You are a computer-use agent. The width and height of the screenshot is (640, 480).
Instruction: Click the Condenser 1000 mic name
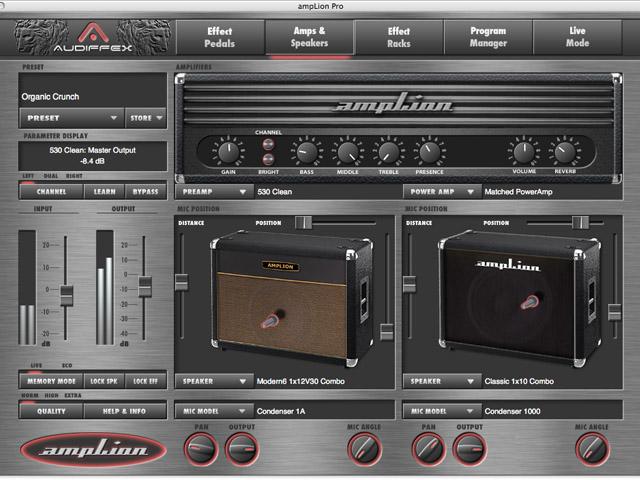513,411
